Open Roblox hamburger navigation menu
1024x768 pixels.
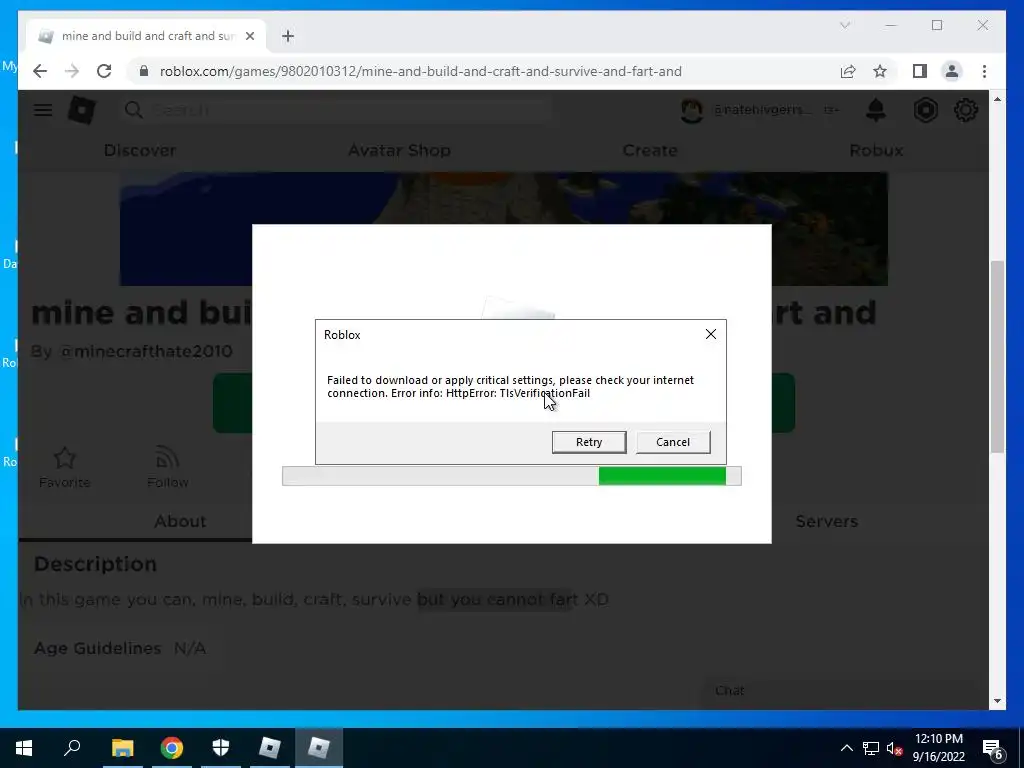[x=42, y=110]
